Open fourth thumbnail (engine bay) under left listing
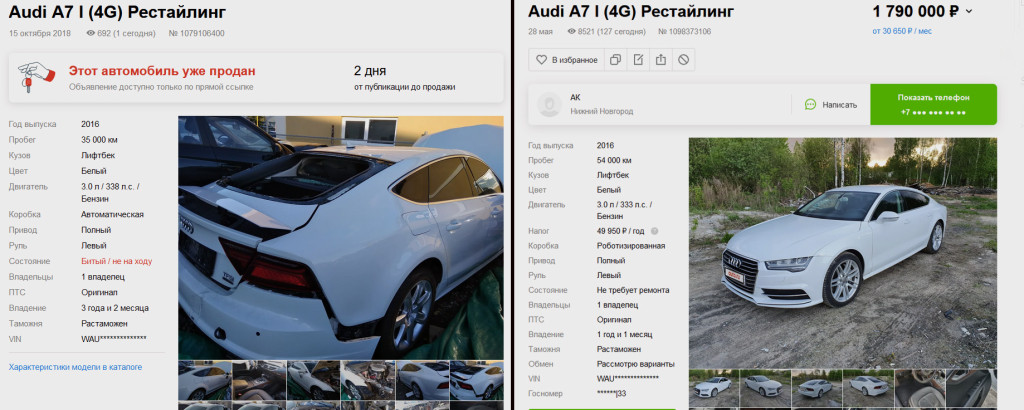 [368, 381]
